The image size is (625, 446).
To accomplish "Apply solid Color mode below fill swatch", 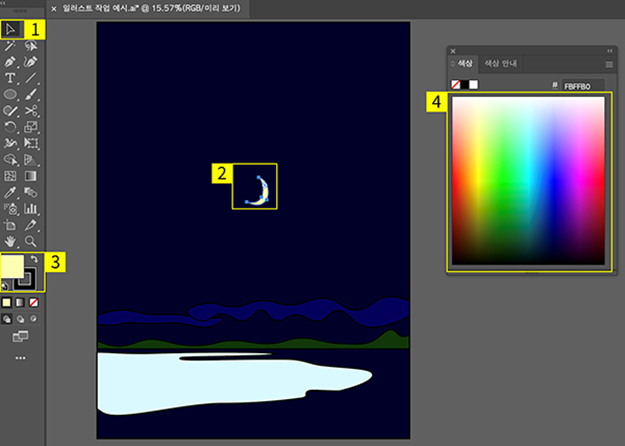I will coord(7,303).
